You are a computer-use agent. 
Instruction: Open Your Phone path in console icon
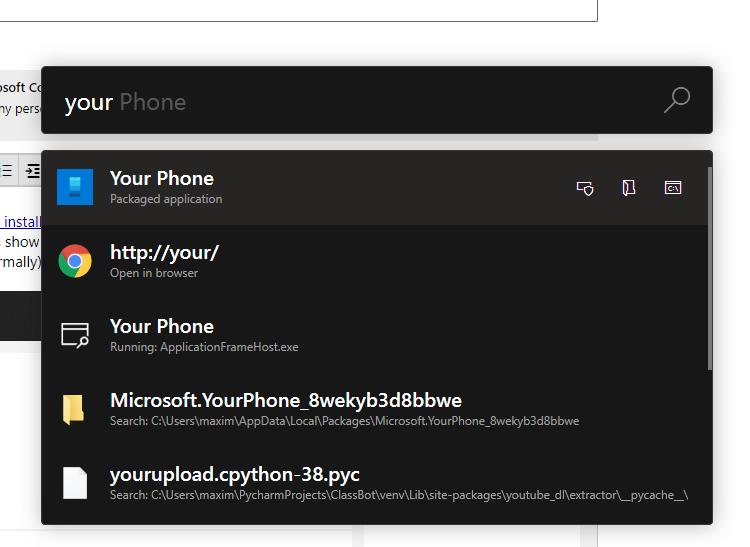click(x=673, y=187)
